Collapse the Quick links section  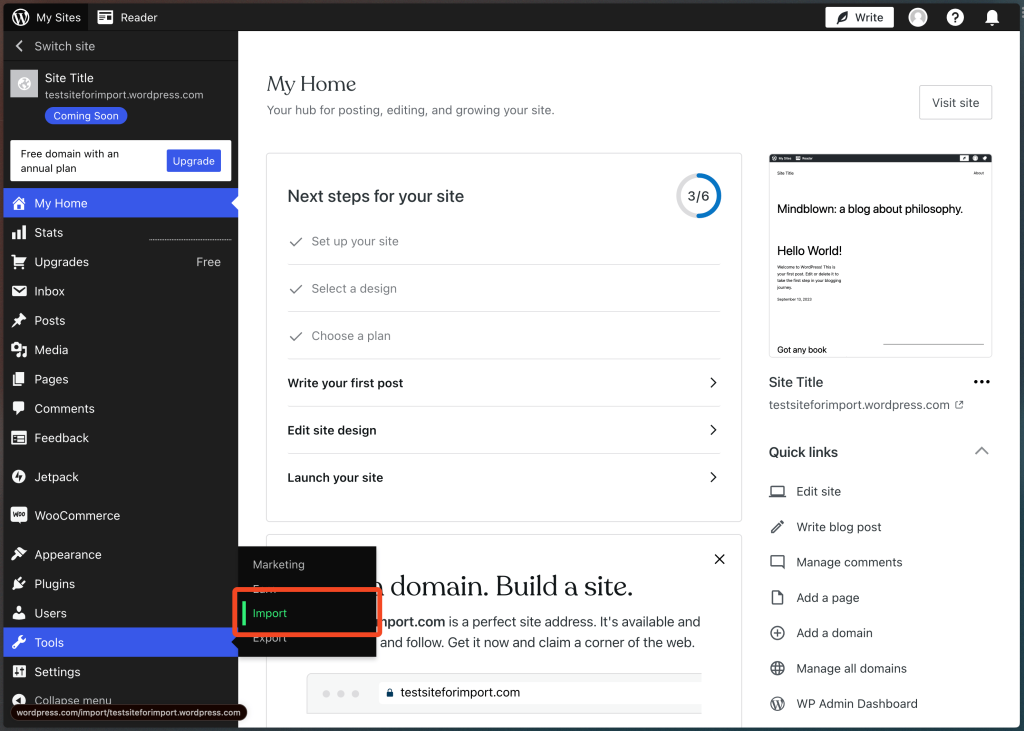981,452
